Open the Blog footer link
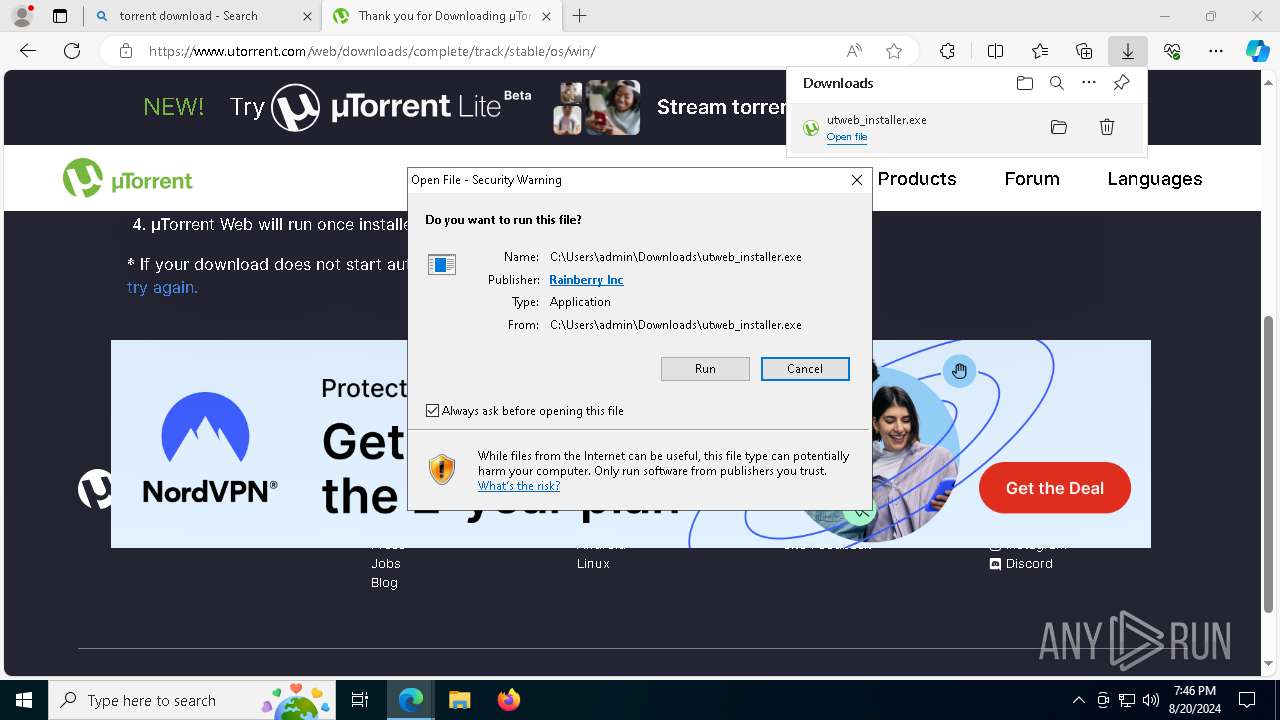This screenshot has height=720, width=1280. [384, 583]
